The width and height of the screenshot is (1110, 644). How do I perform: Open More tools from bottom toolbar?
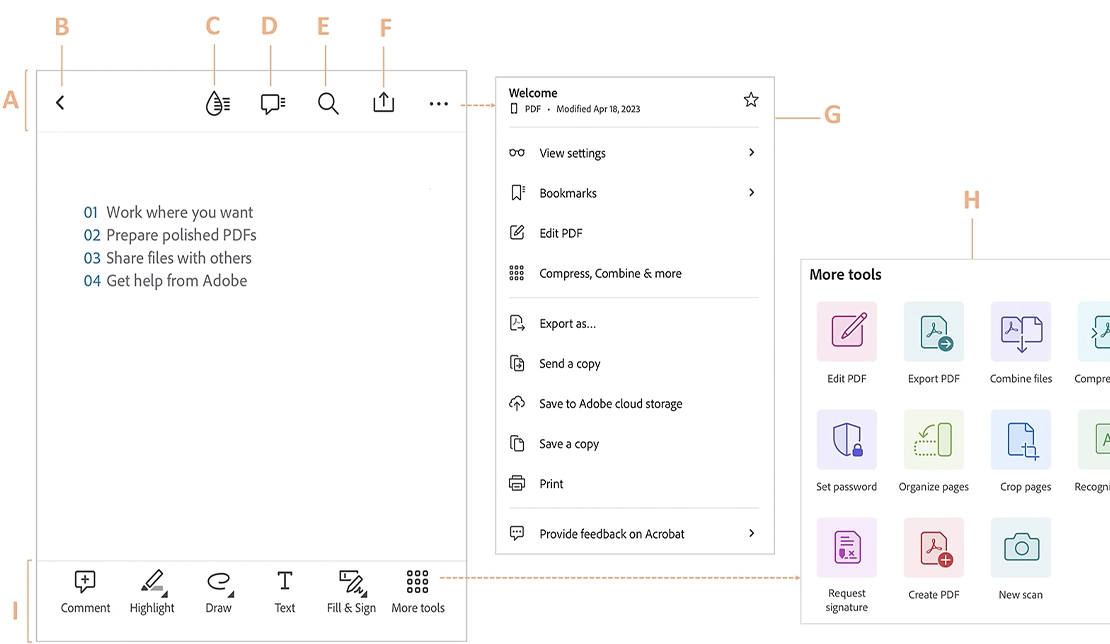[x=417, y=588]
